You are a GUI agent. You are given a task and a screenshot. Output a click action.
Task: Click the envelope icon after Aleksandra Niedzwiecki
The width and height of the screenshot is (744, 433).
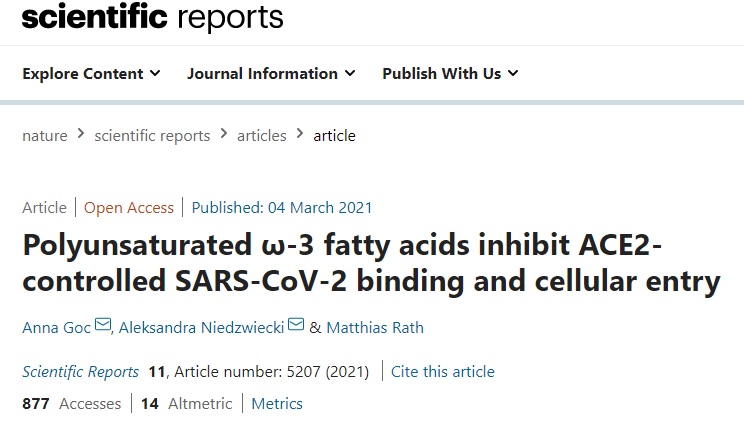pos(296,325)
